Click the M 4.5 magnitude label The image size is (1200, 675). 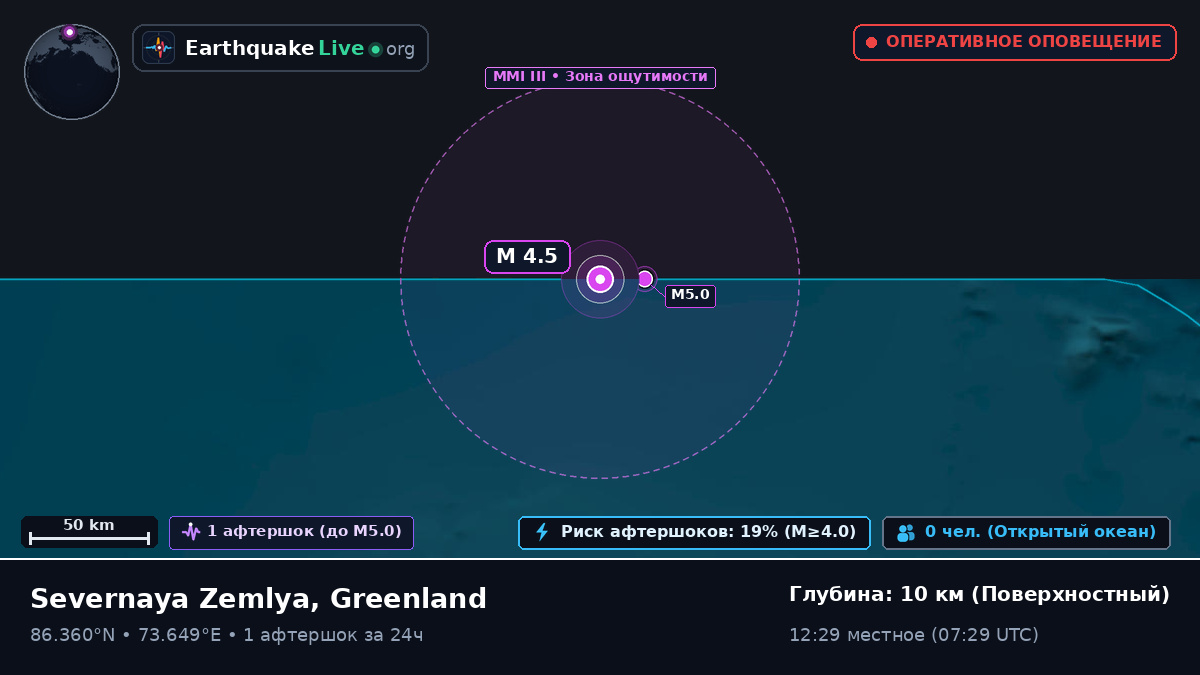[527, 257]
